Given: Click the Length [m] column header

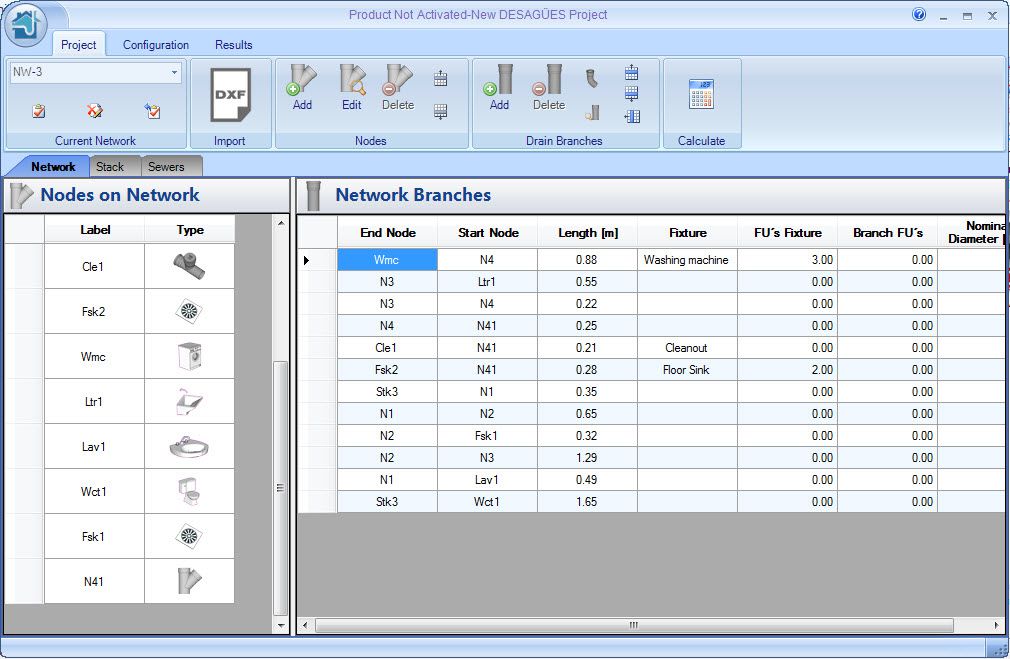Looking at the screenshot, I should [588, 233].
